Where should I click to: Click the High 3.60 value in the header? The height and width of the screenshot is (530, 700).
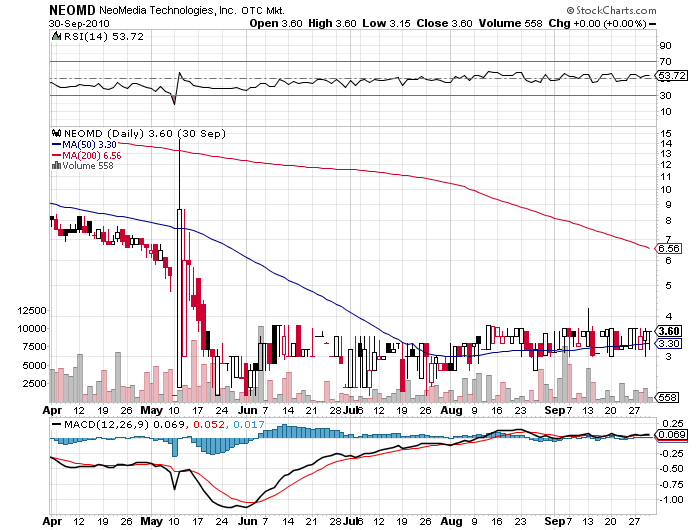coord(332,23)
